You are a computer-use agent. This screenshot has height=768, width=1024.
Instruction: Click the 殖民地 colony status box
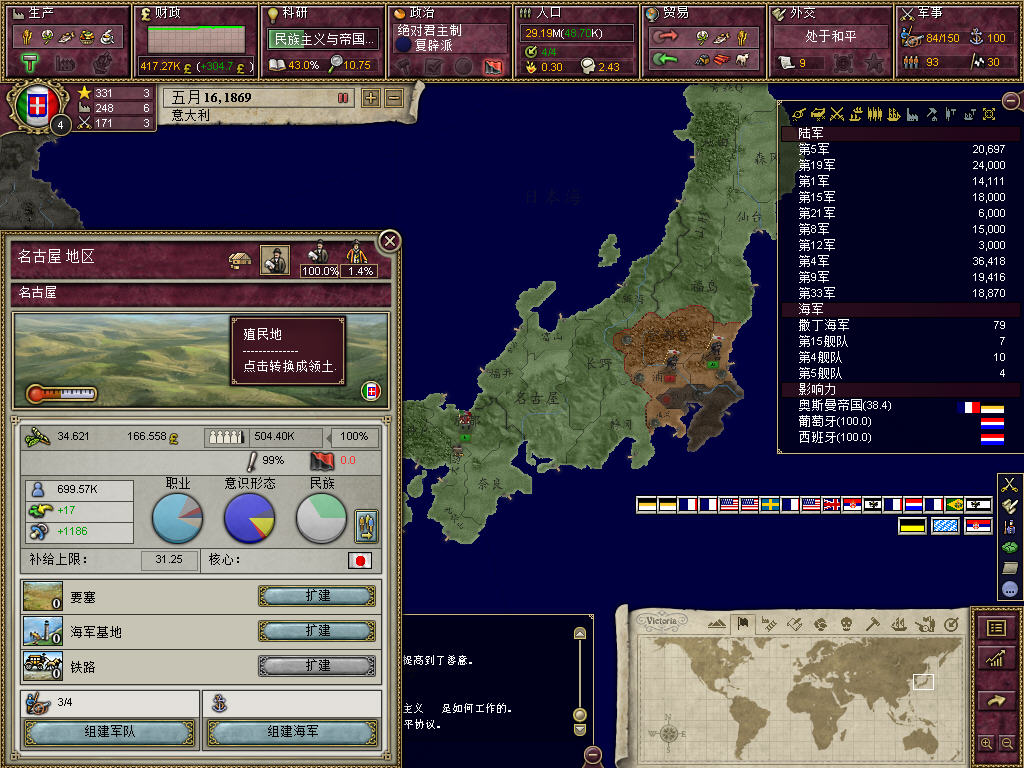pos(288,350)
